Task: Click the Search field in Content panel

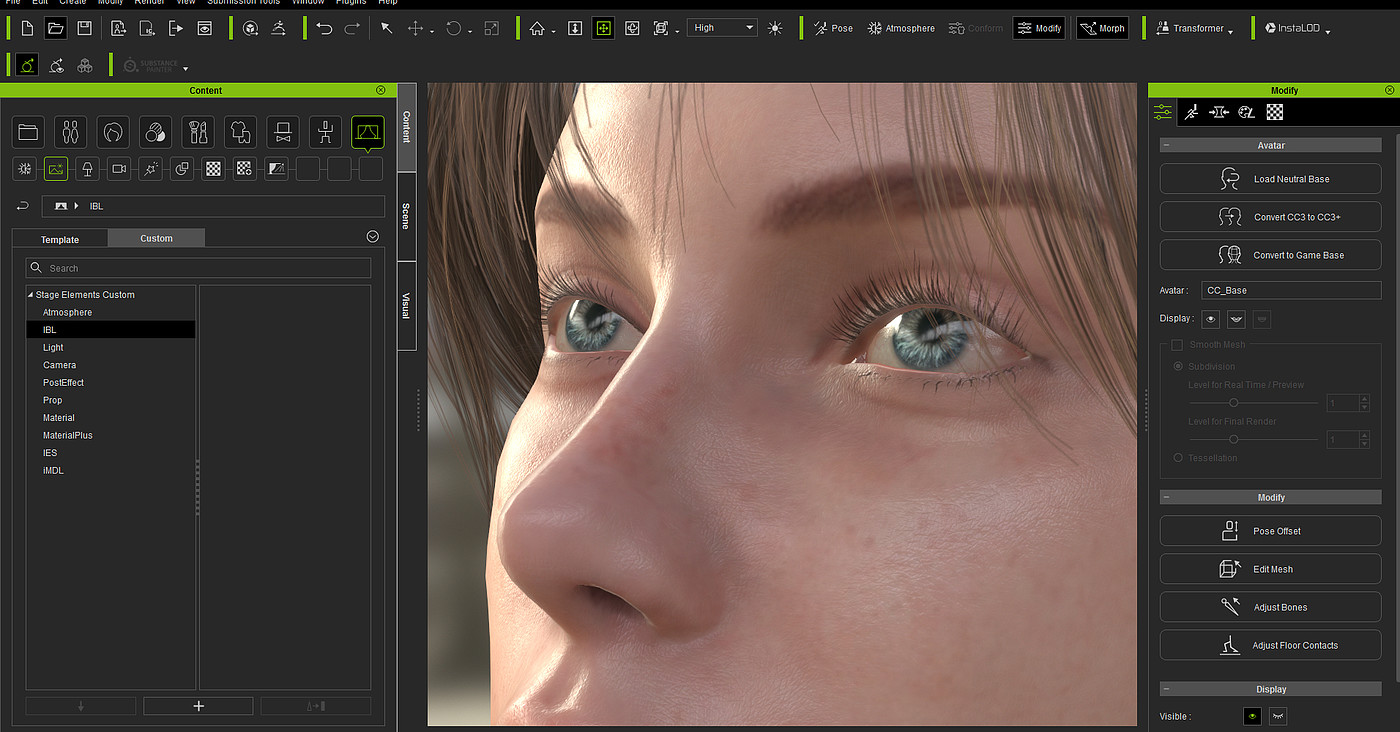Action: pos(198,268)
